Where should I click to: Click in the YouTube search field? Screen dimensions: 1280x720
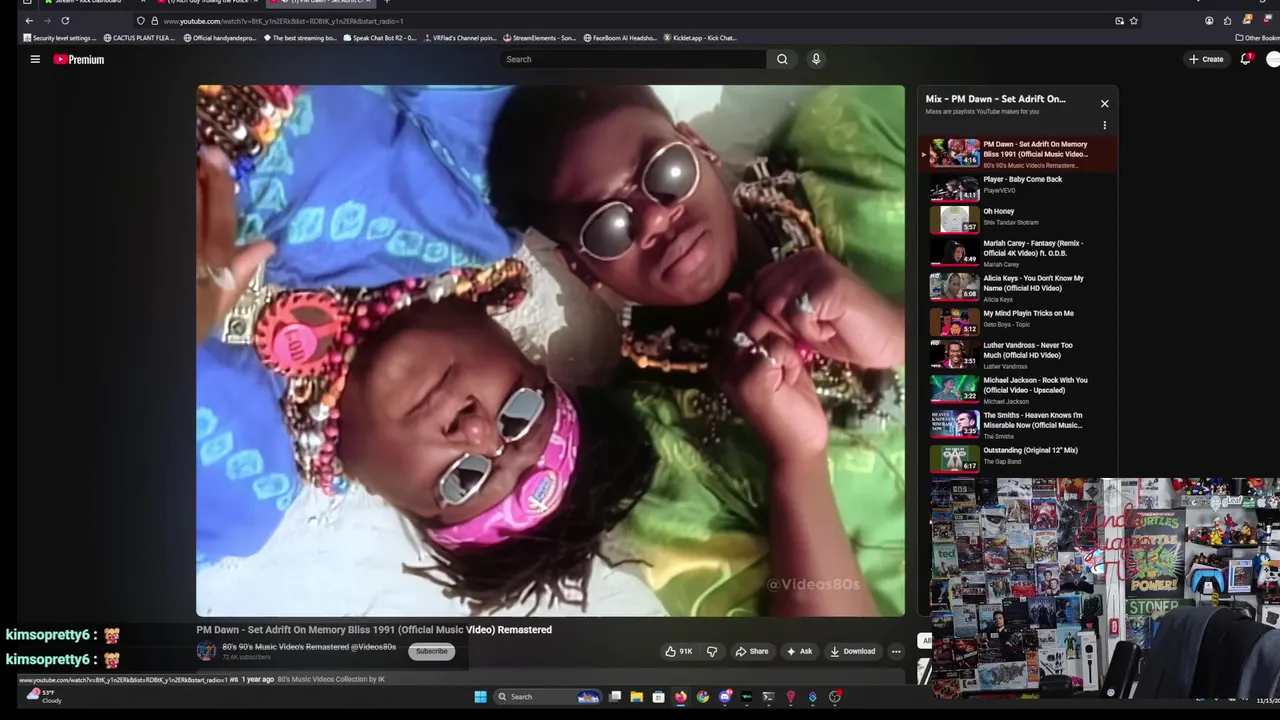pos(633,59)
